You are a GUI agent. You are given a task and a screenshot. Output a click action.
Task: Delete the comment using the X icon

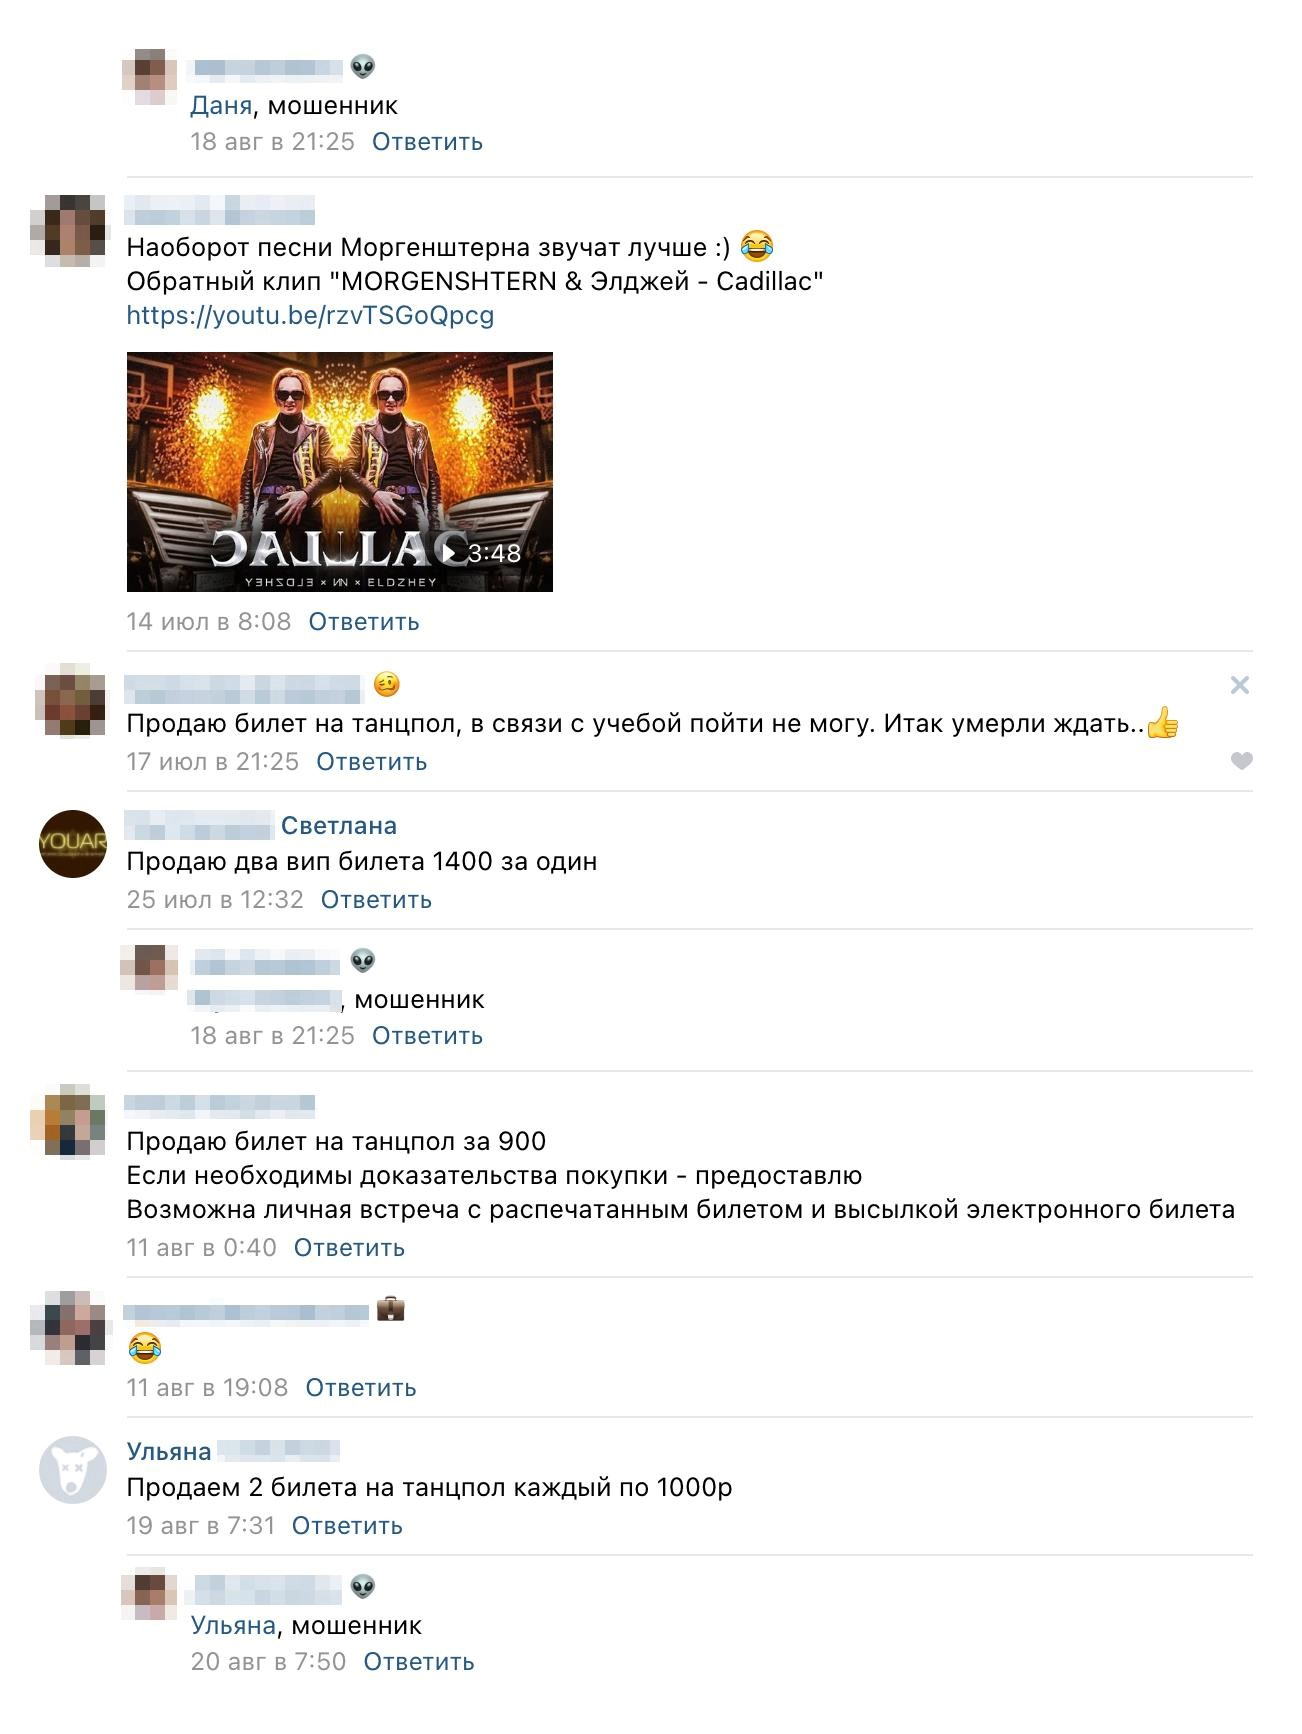pyautogui.click(x=1240, y=685)
